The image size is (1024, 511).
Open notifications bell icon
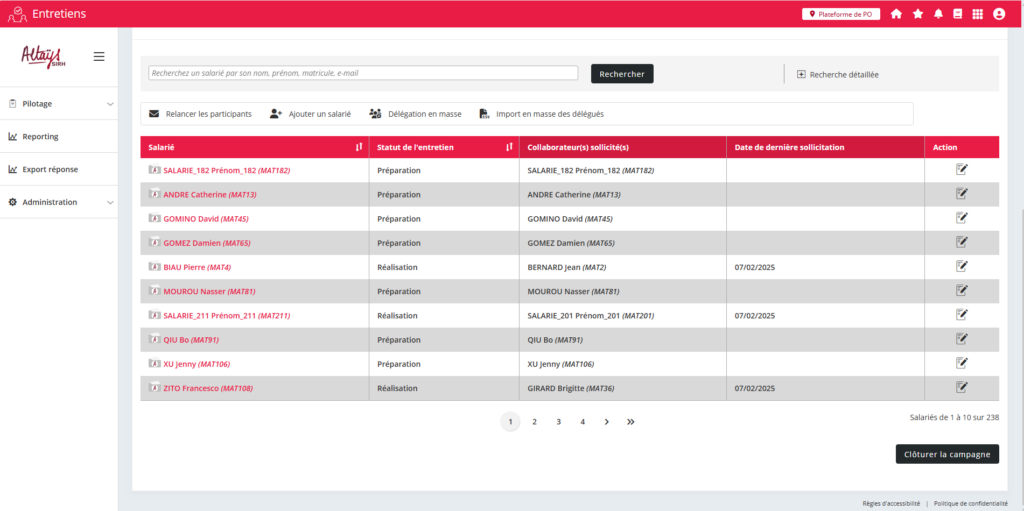(x=938, y=14)
